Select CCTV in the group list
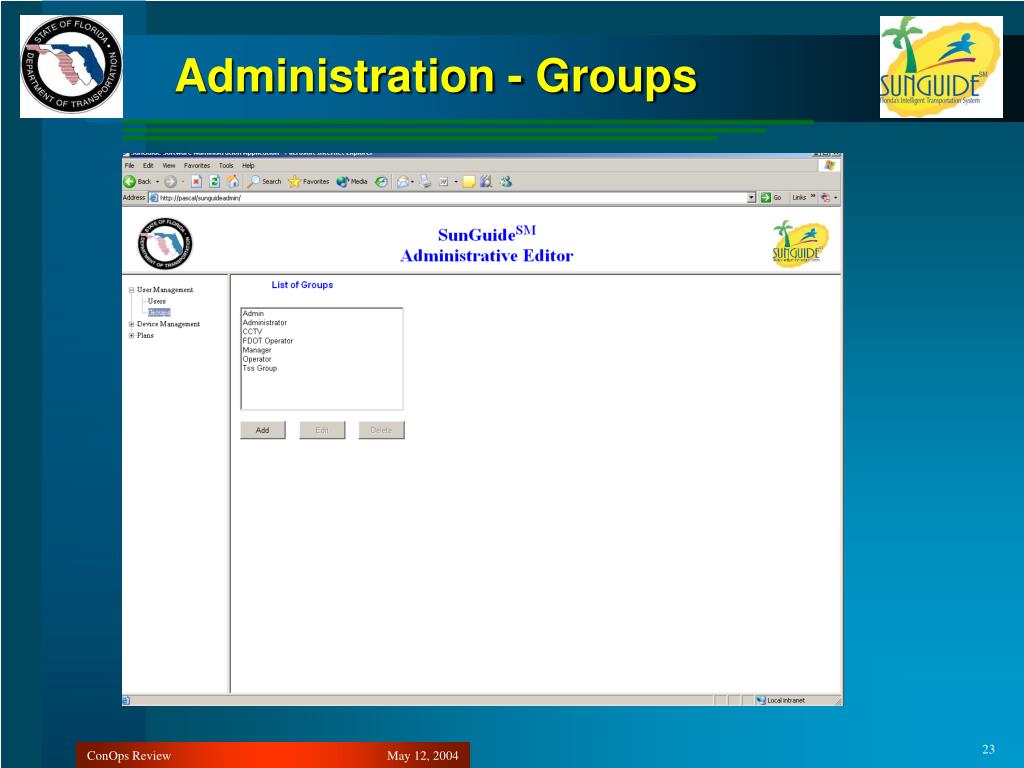1024x768 pixels. click(x=252, y=332)
